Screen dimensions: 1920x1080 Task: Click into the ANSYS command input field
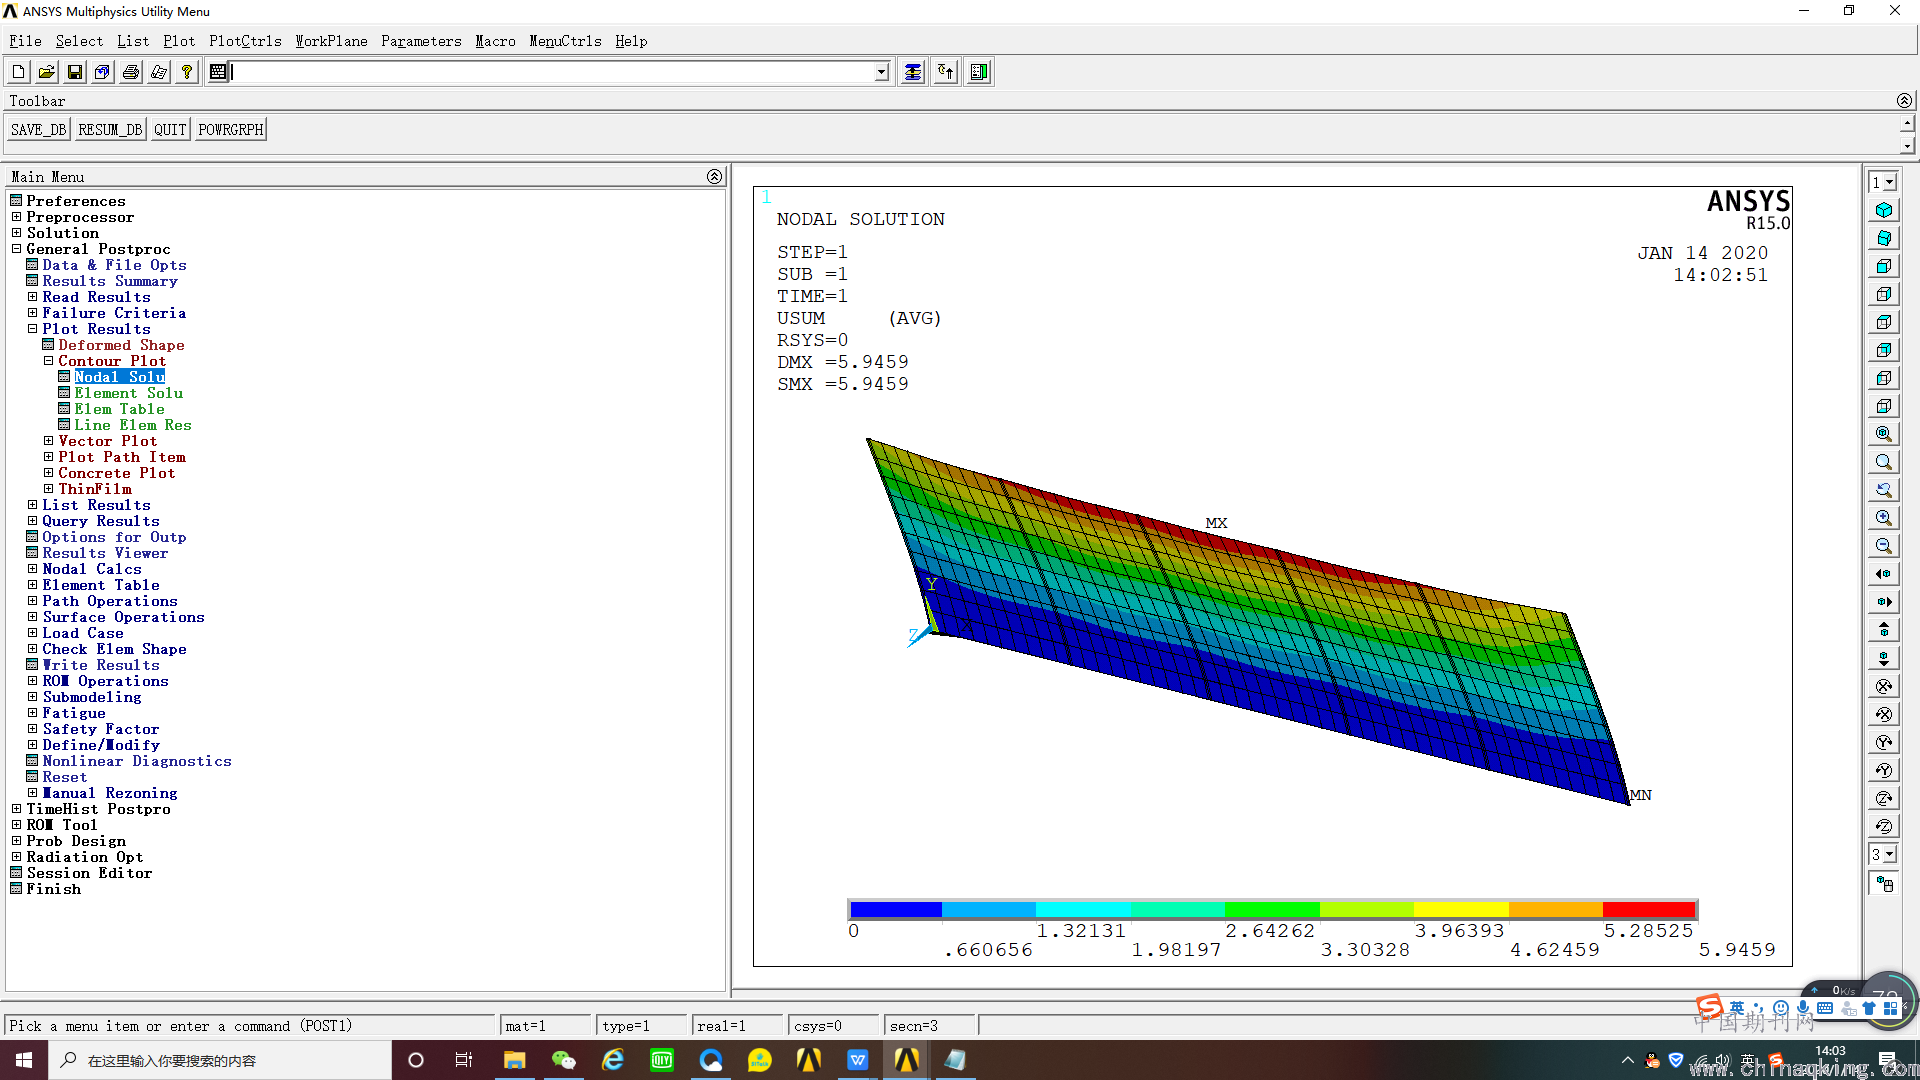click(x=553, y=72)
